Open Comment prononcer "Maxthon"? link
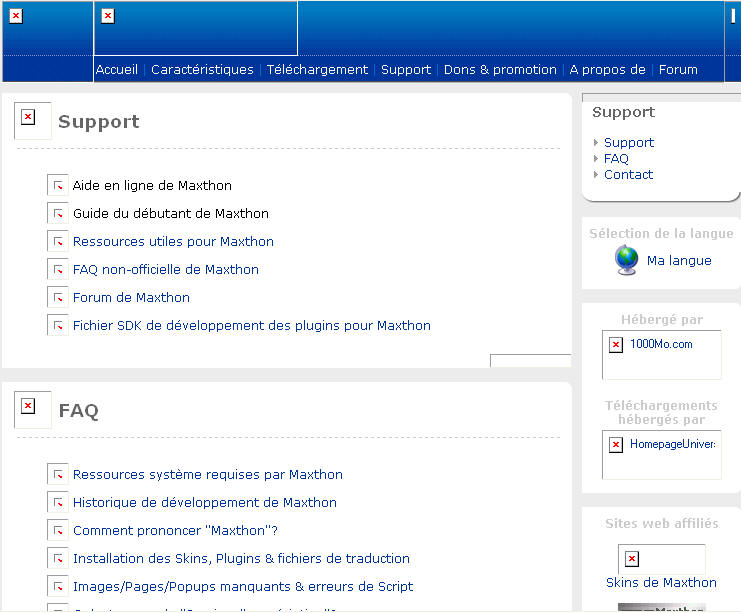The height and width of the screenshot is (613, 741). click(175, 530)
